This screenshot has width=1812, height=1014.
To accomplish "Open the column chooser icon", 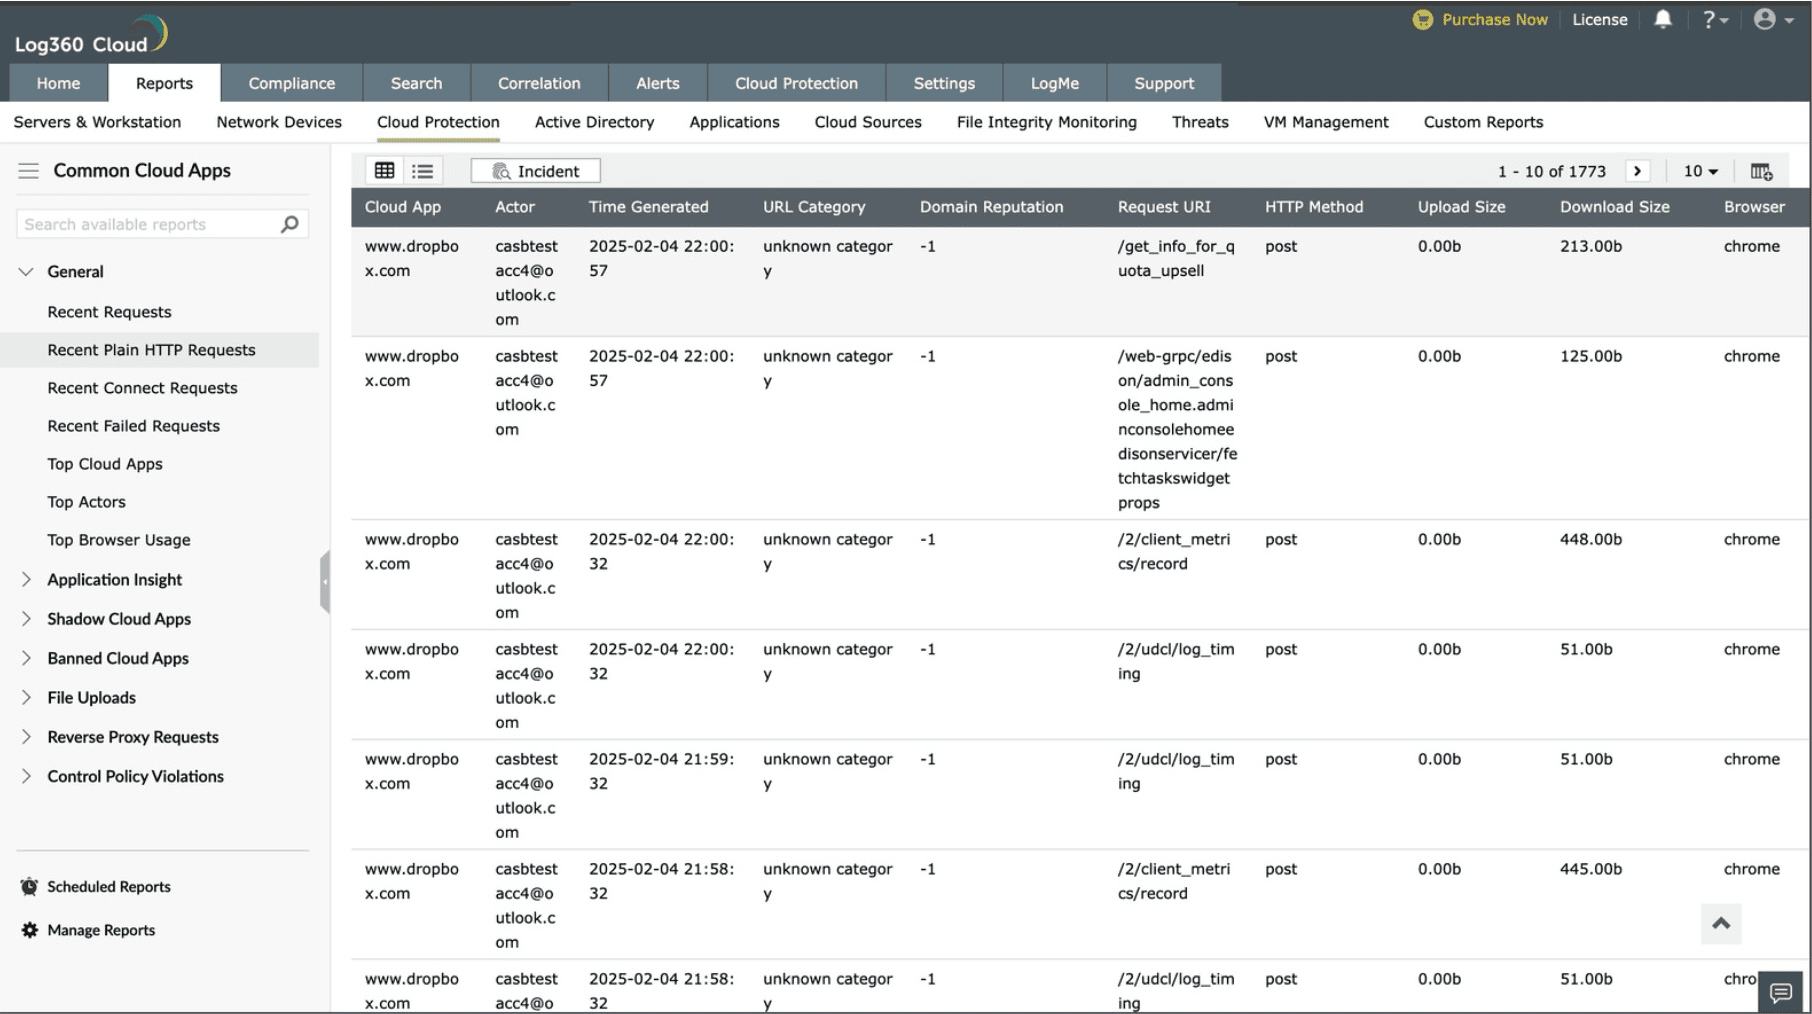I will [x=1761, y=171].
